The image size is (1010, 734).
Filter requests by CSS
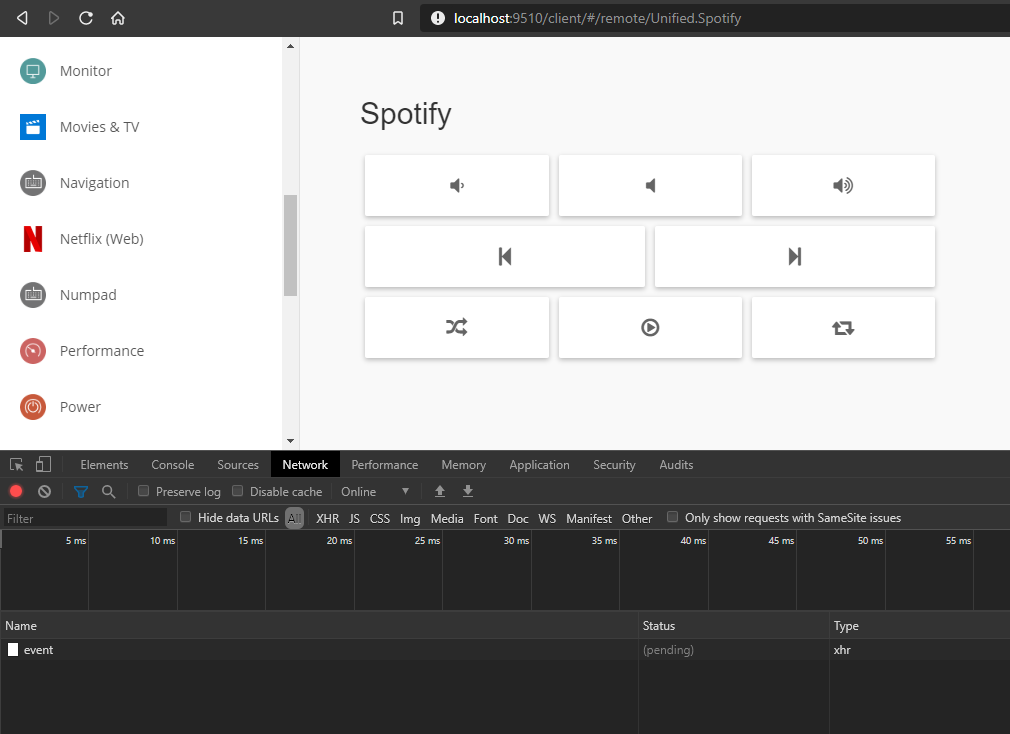[x=380, y=518]
